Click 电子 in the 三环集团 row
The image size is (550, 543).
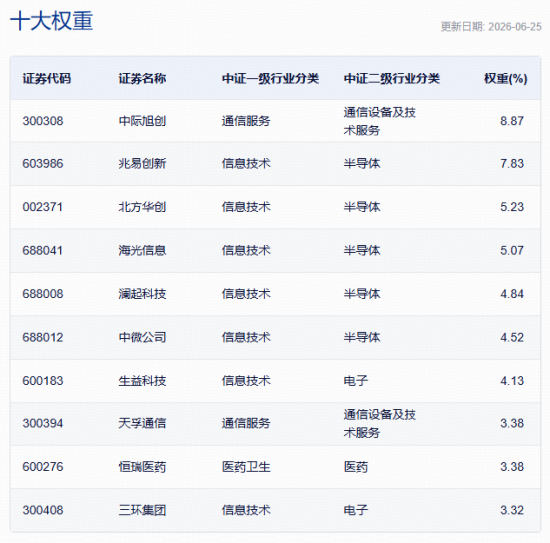tap(356, 510)
